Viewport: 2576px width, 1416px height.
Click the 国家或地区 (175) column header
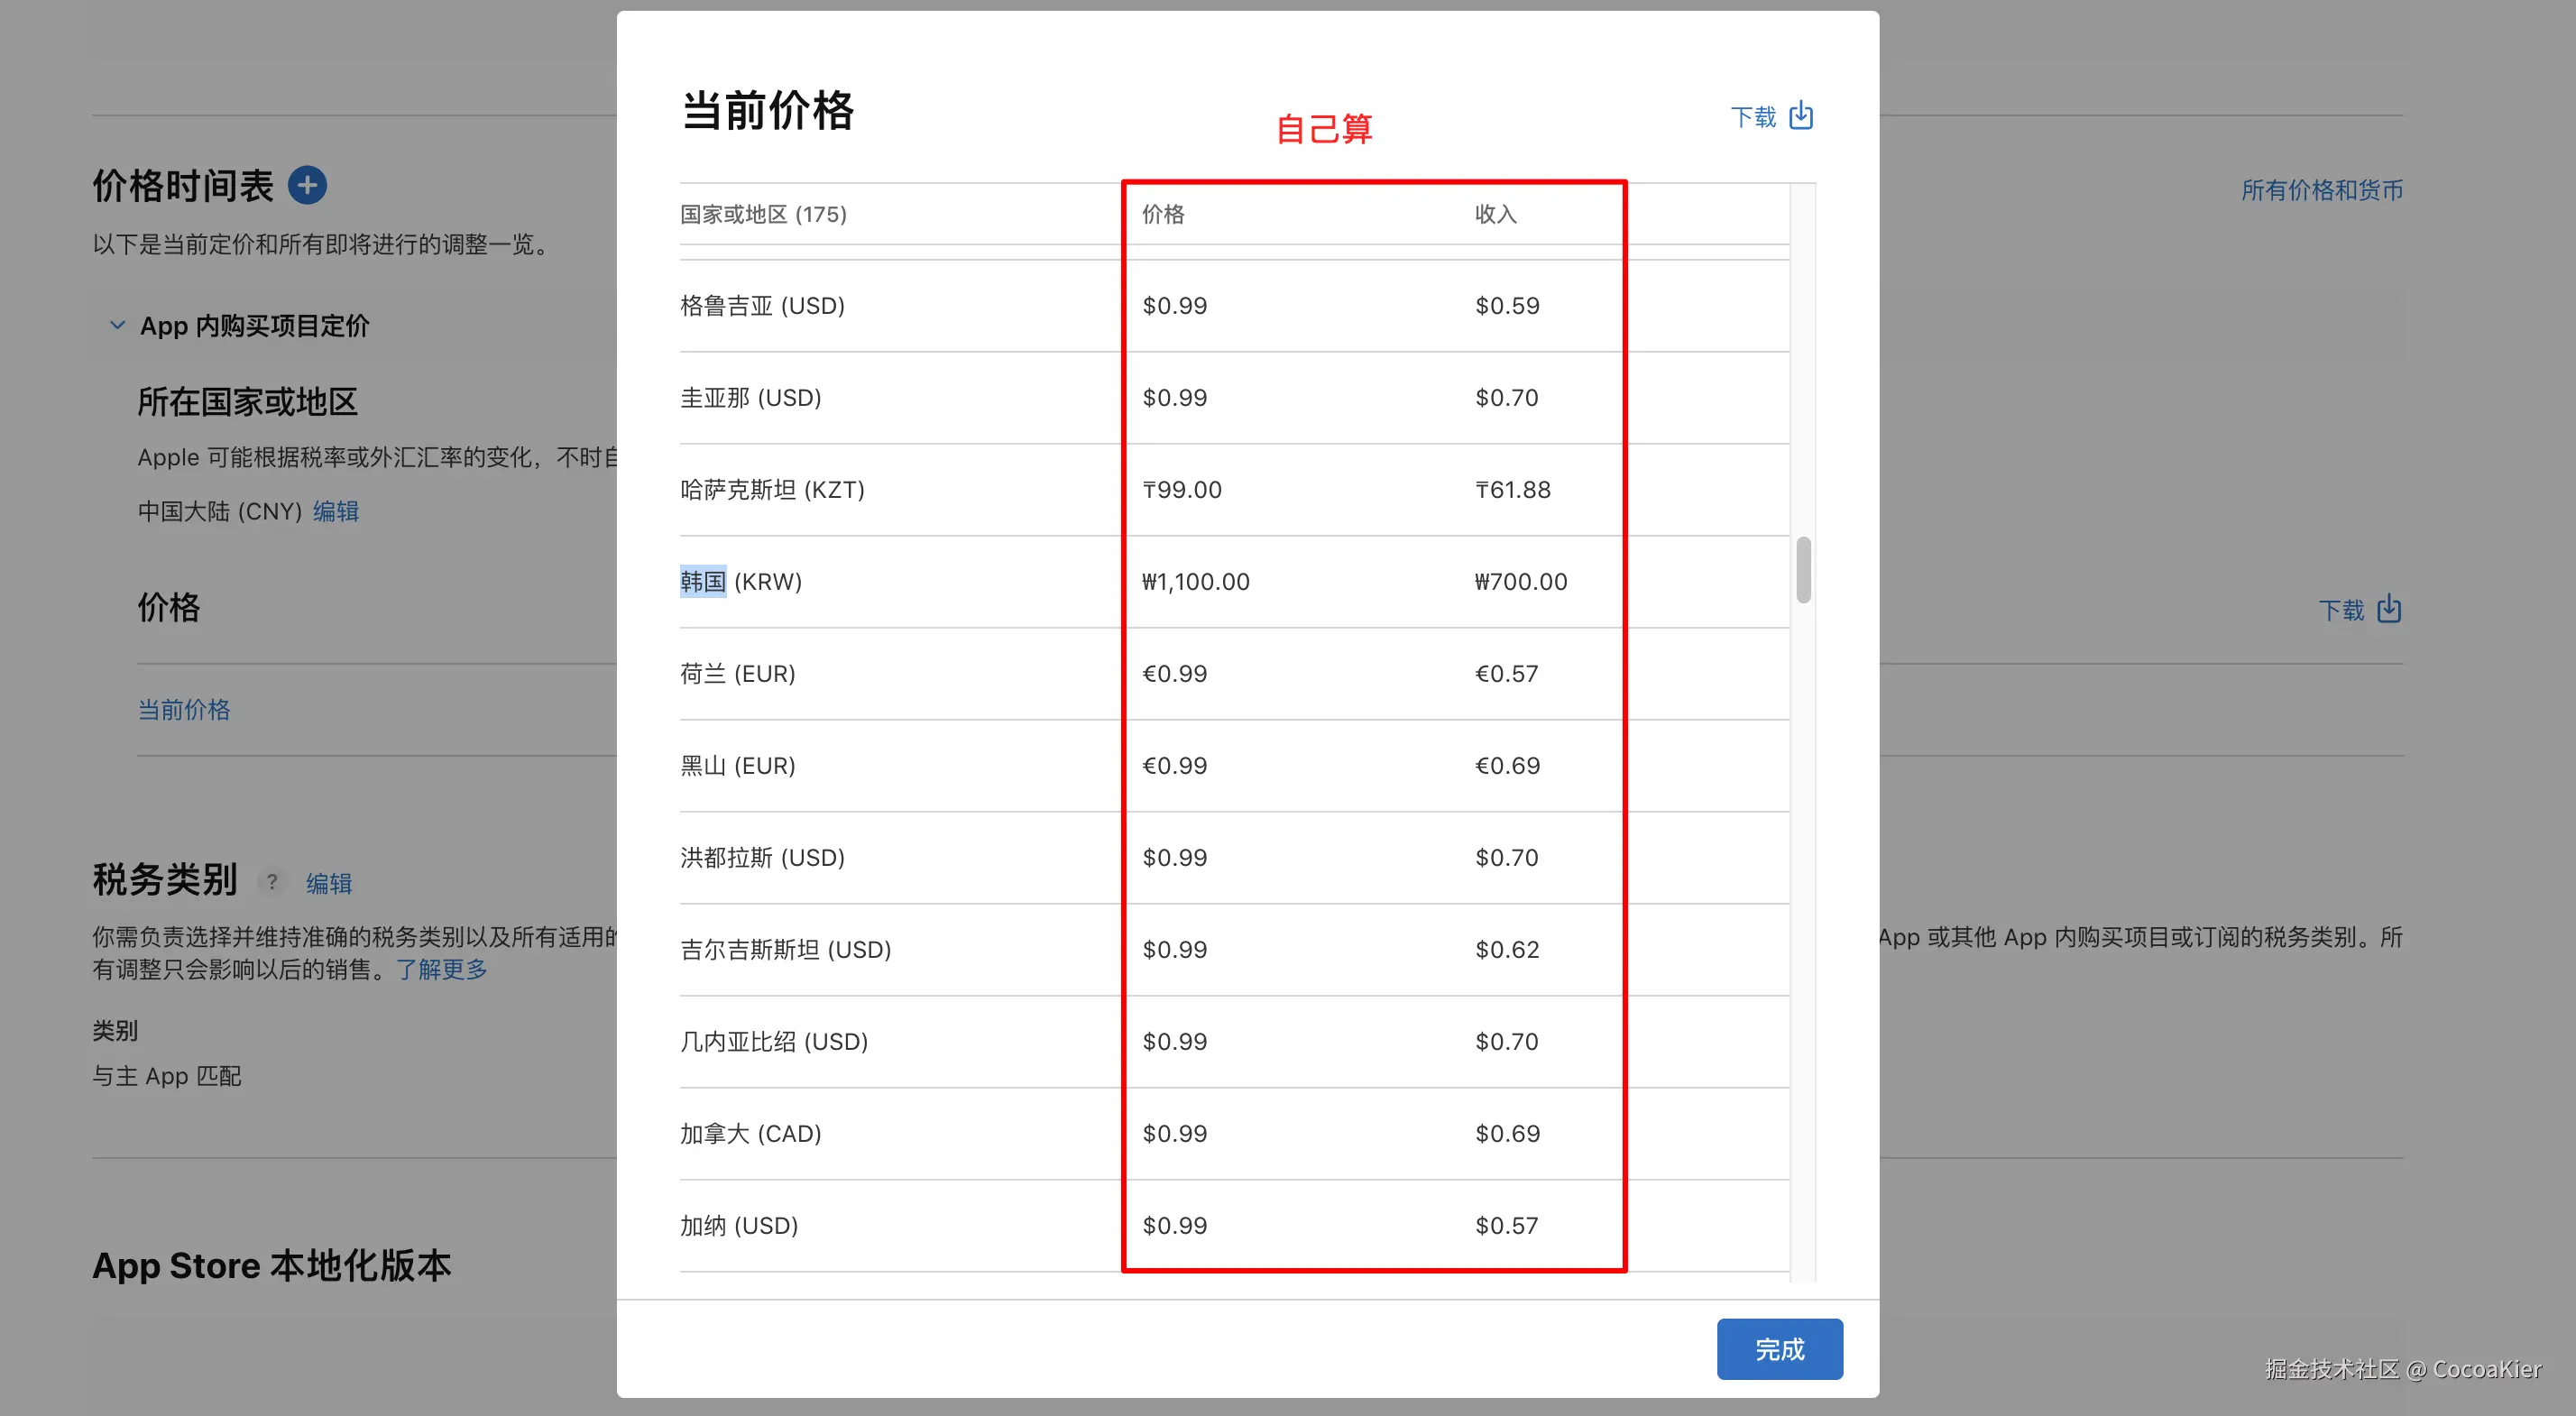pyautogui.click(x=763, y=213)
